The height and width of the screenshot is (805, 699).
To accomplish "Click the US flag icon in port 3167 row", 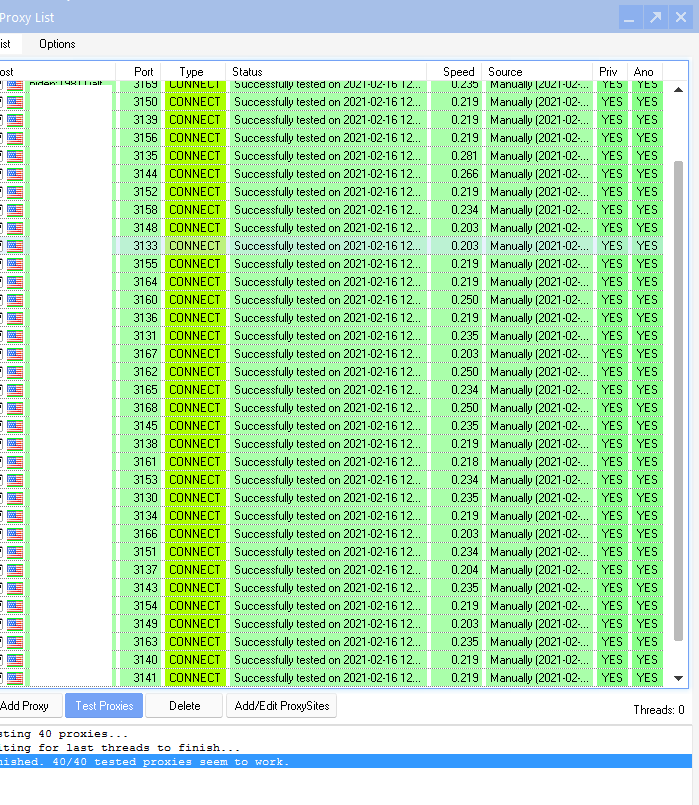I will click(x=15, y=354).
